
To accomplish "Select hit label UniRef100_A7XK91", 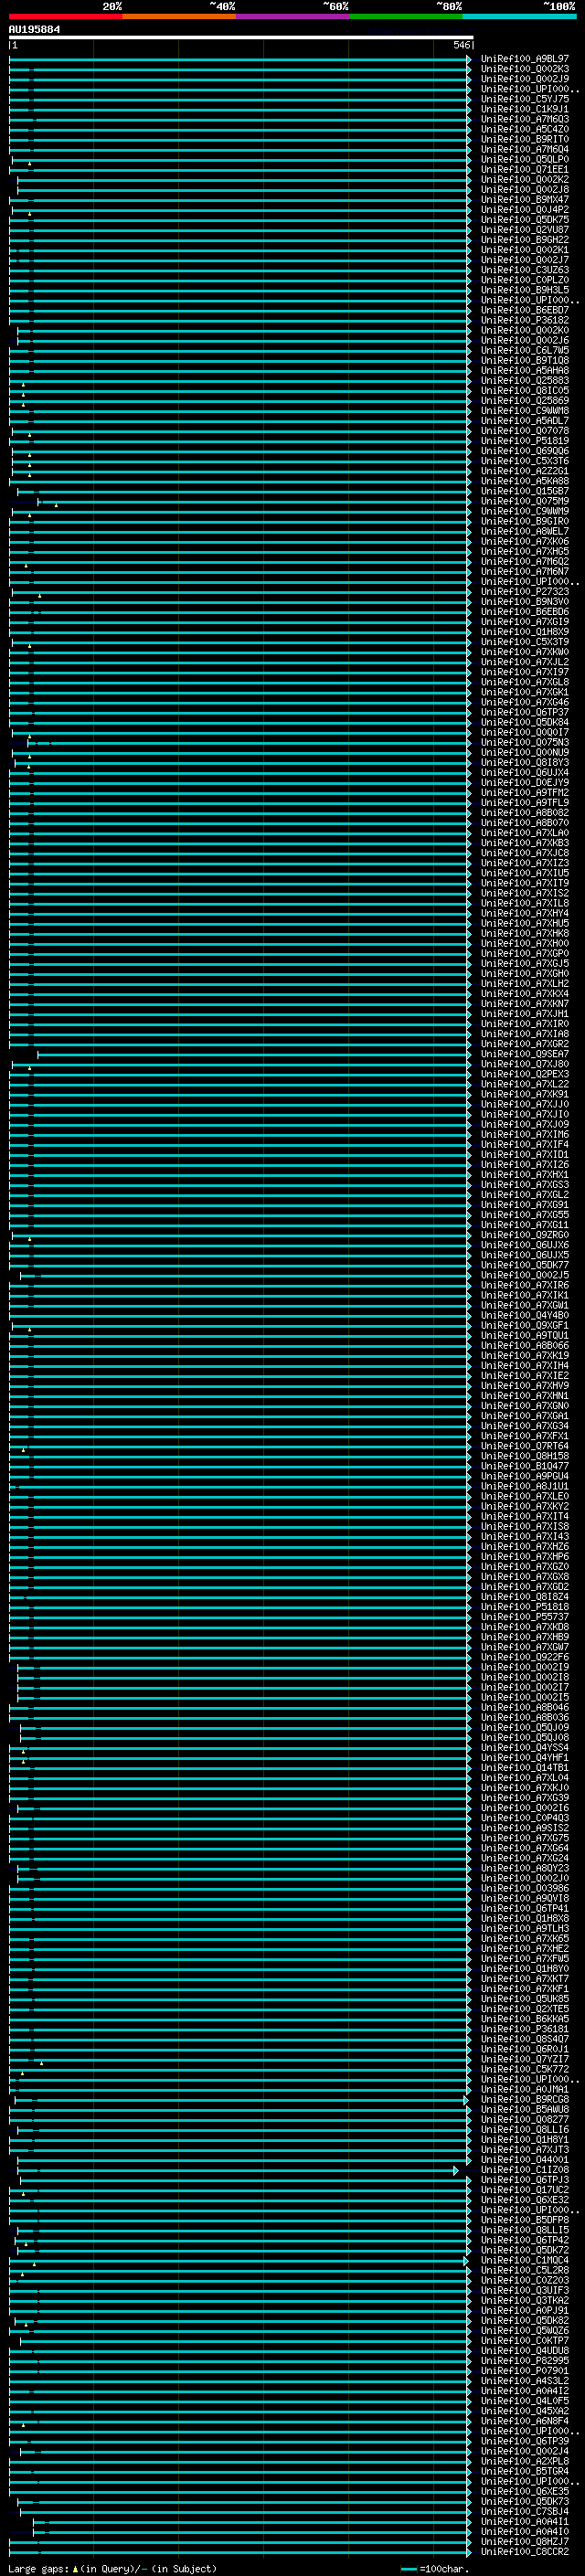I will pyautogui.click(x=524, y=1094).
